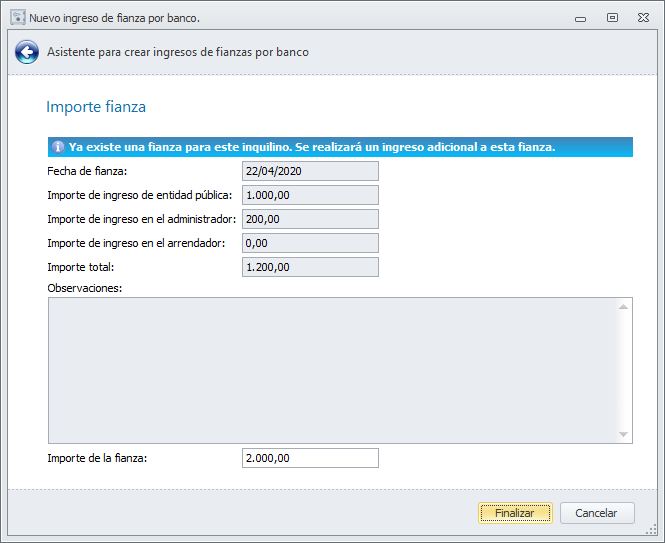Maximize the fianza wizard window
Screen dimensions: 665x543
(612, 17)
